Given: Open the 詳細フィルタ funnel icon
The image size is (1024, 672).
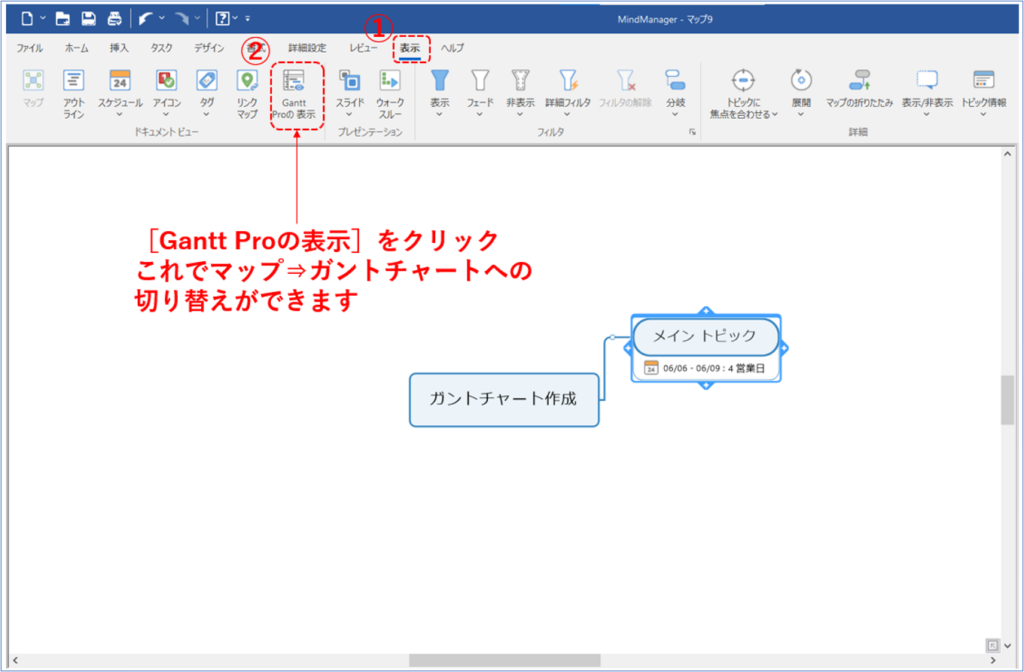Looking at the screenshot, I should tap(568, 81).
